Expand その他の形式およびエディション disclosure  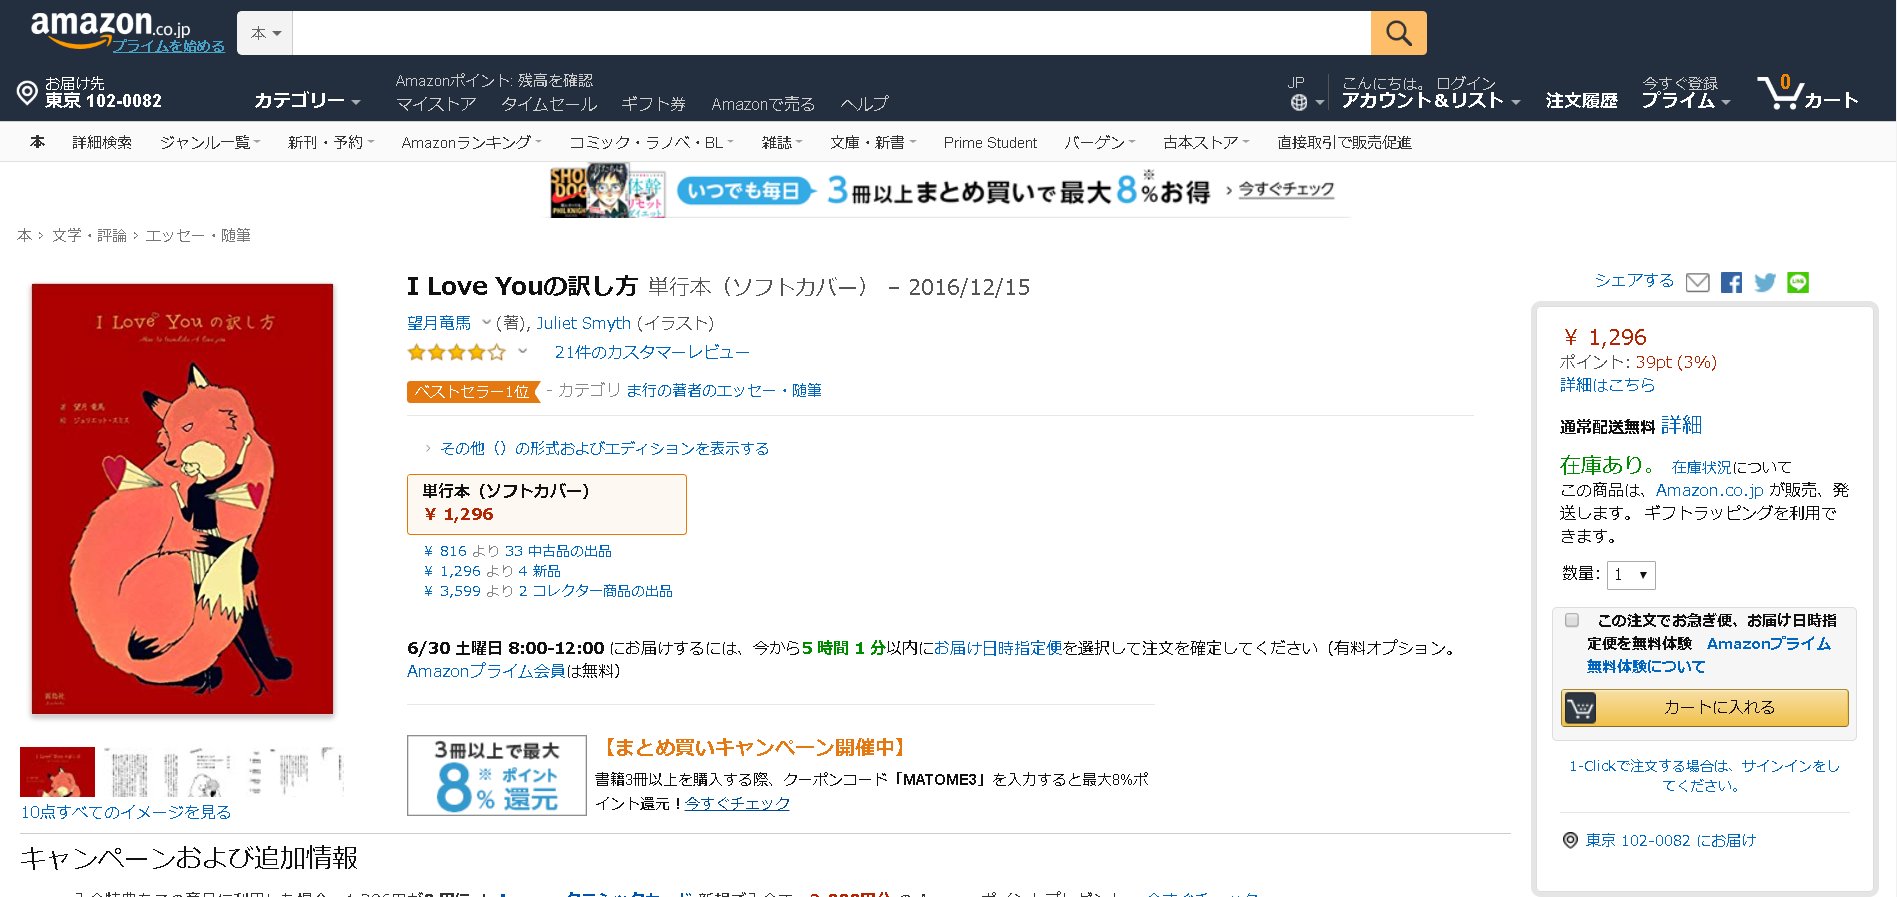tap(597, 449)
